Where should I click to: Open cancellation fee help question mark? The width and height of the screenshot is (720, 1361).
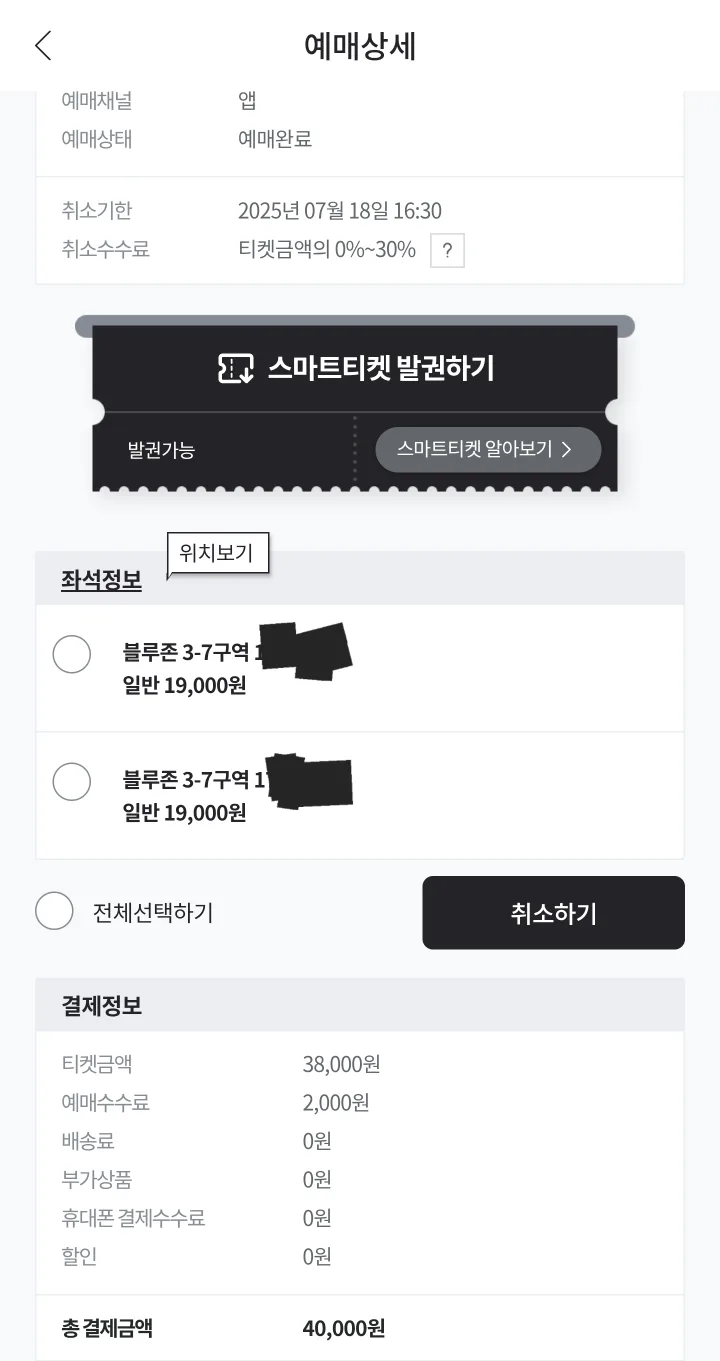pyautogui.click(x=447, y=251)
